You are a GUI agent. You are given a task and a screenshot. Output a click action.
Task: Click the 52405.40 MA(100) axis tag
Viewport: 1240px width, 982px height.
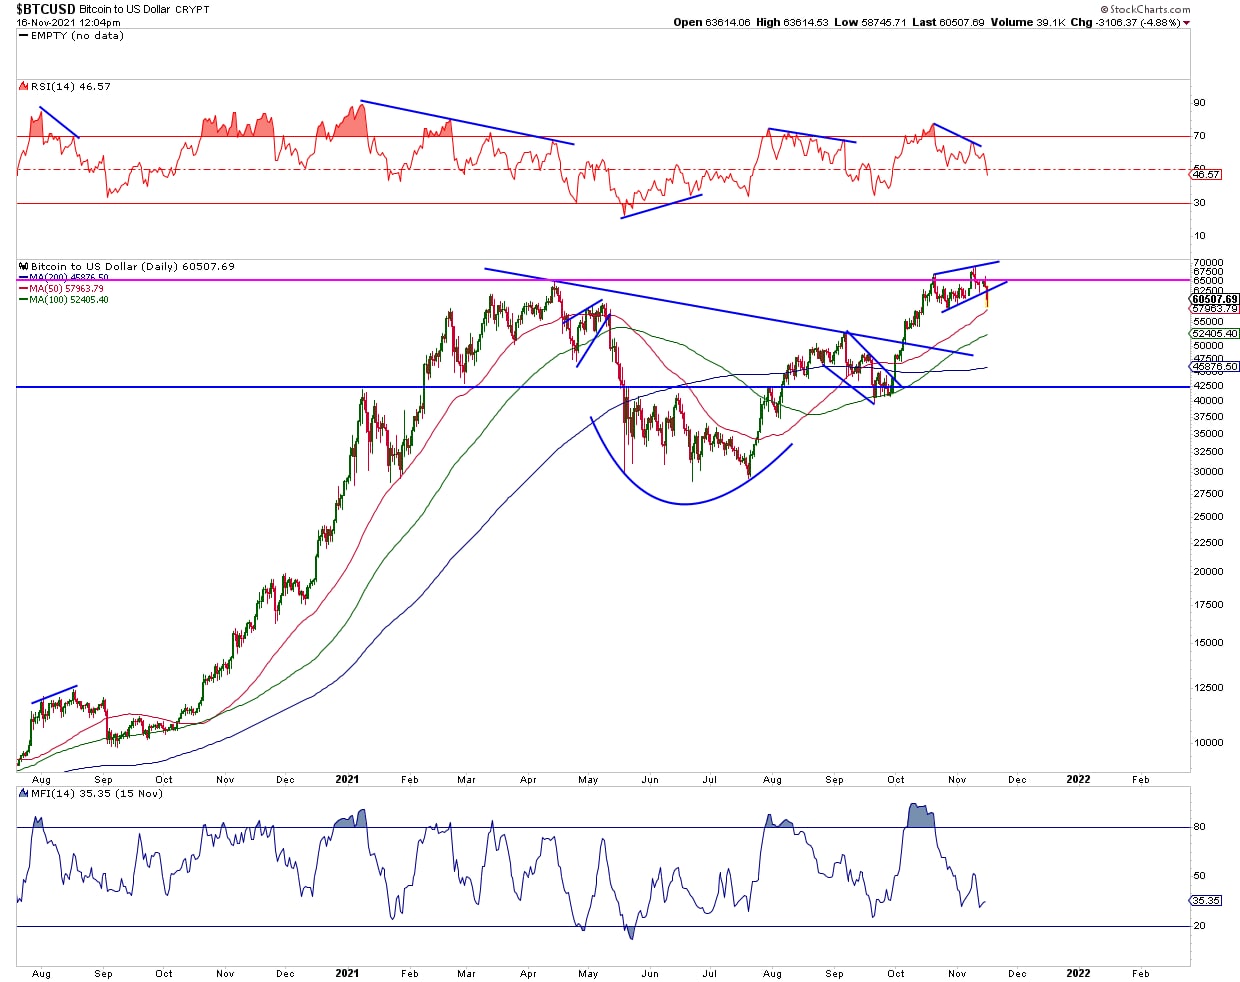click(1215, 333)
